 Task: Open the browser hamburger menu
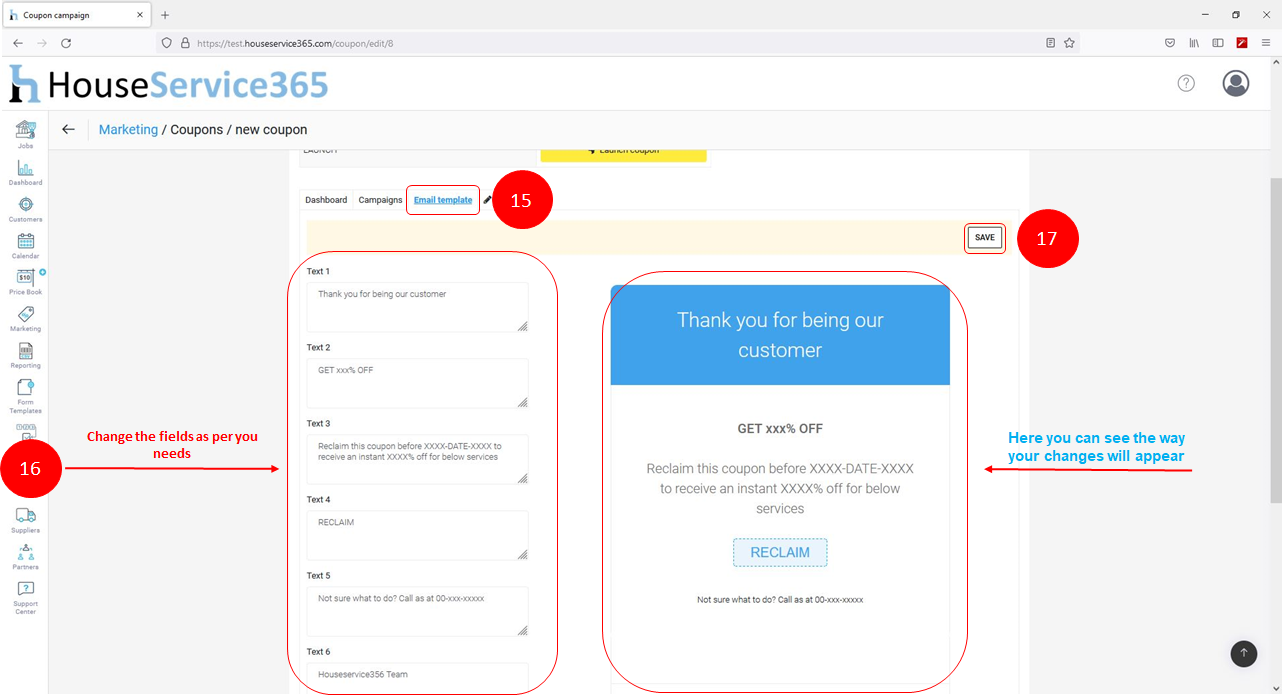[1266, 43]
